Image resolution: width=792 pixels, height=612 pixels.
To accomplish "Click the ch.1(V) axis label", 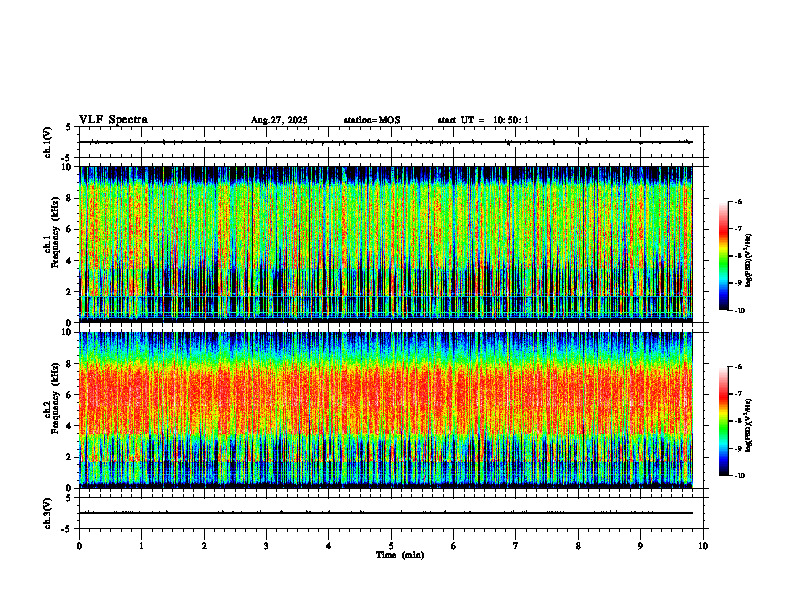I will coord(48,142).
